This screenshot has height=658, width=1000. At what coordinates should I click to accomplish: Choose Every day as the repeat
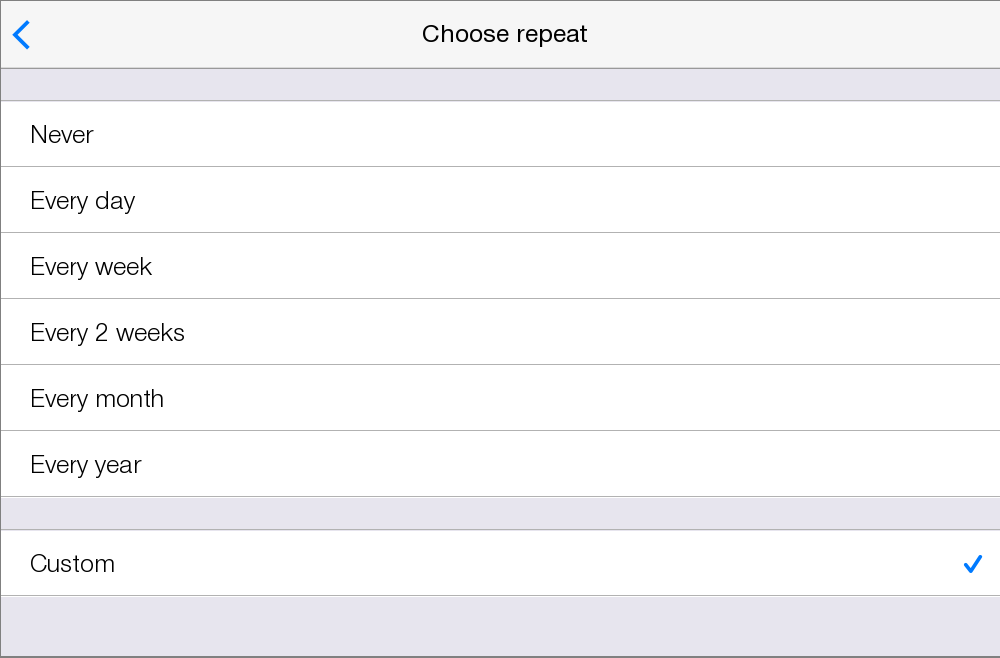[500, 200]
